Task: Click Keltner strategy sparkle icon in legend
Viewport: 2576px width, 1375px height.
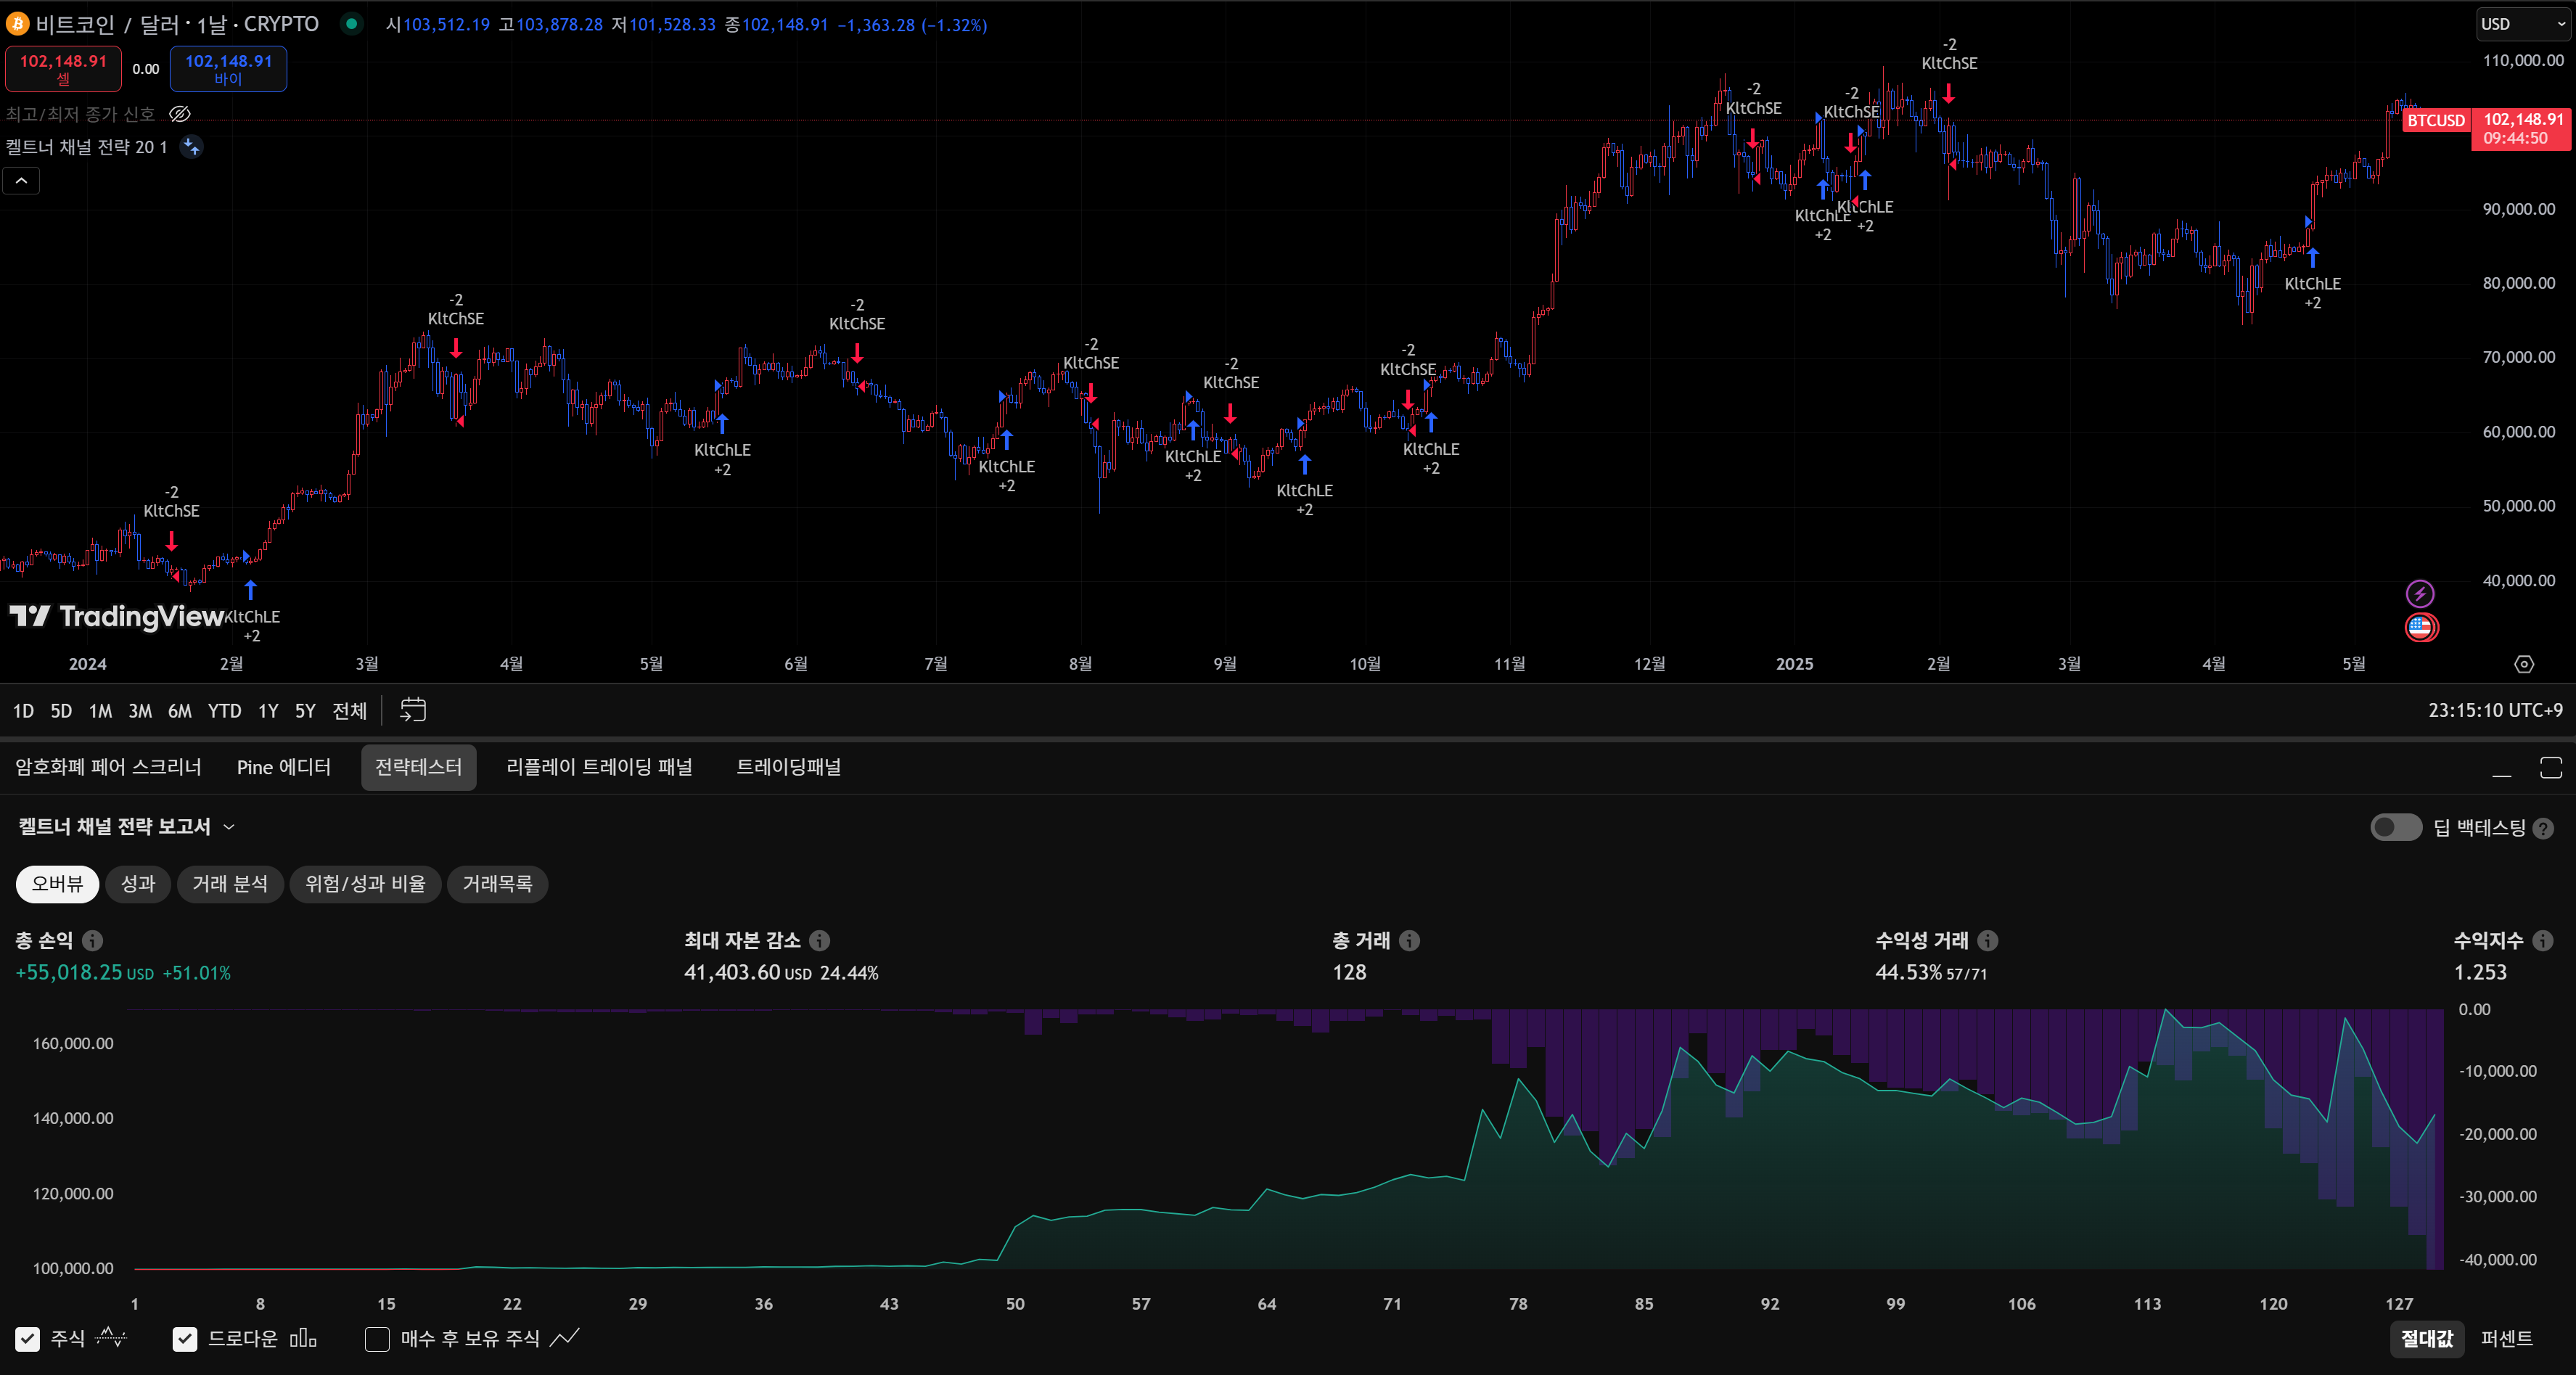Action: tap(191, 147)
